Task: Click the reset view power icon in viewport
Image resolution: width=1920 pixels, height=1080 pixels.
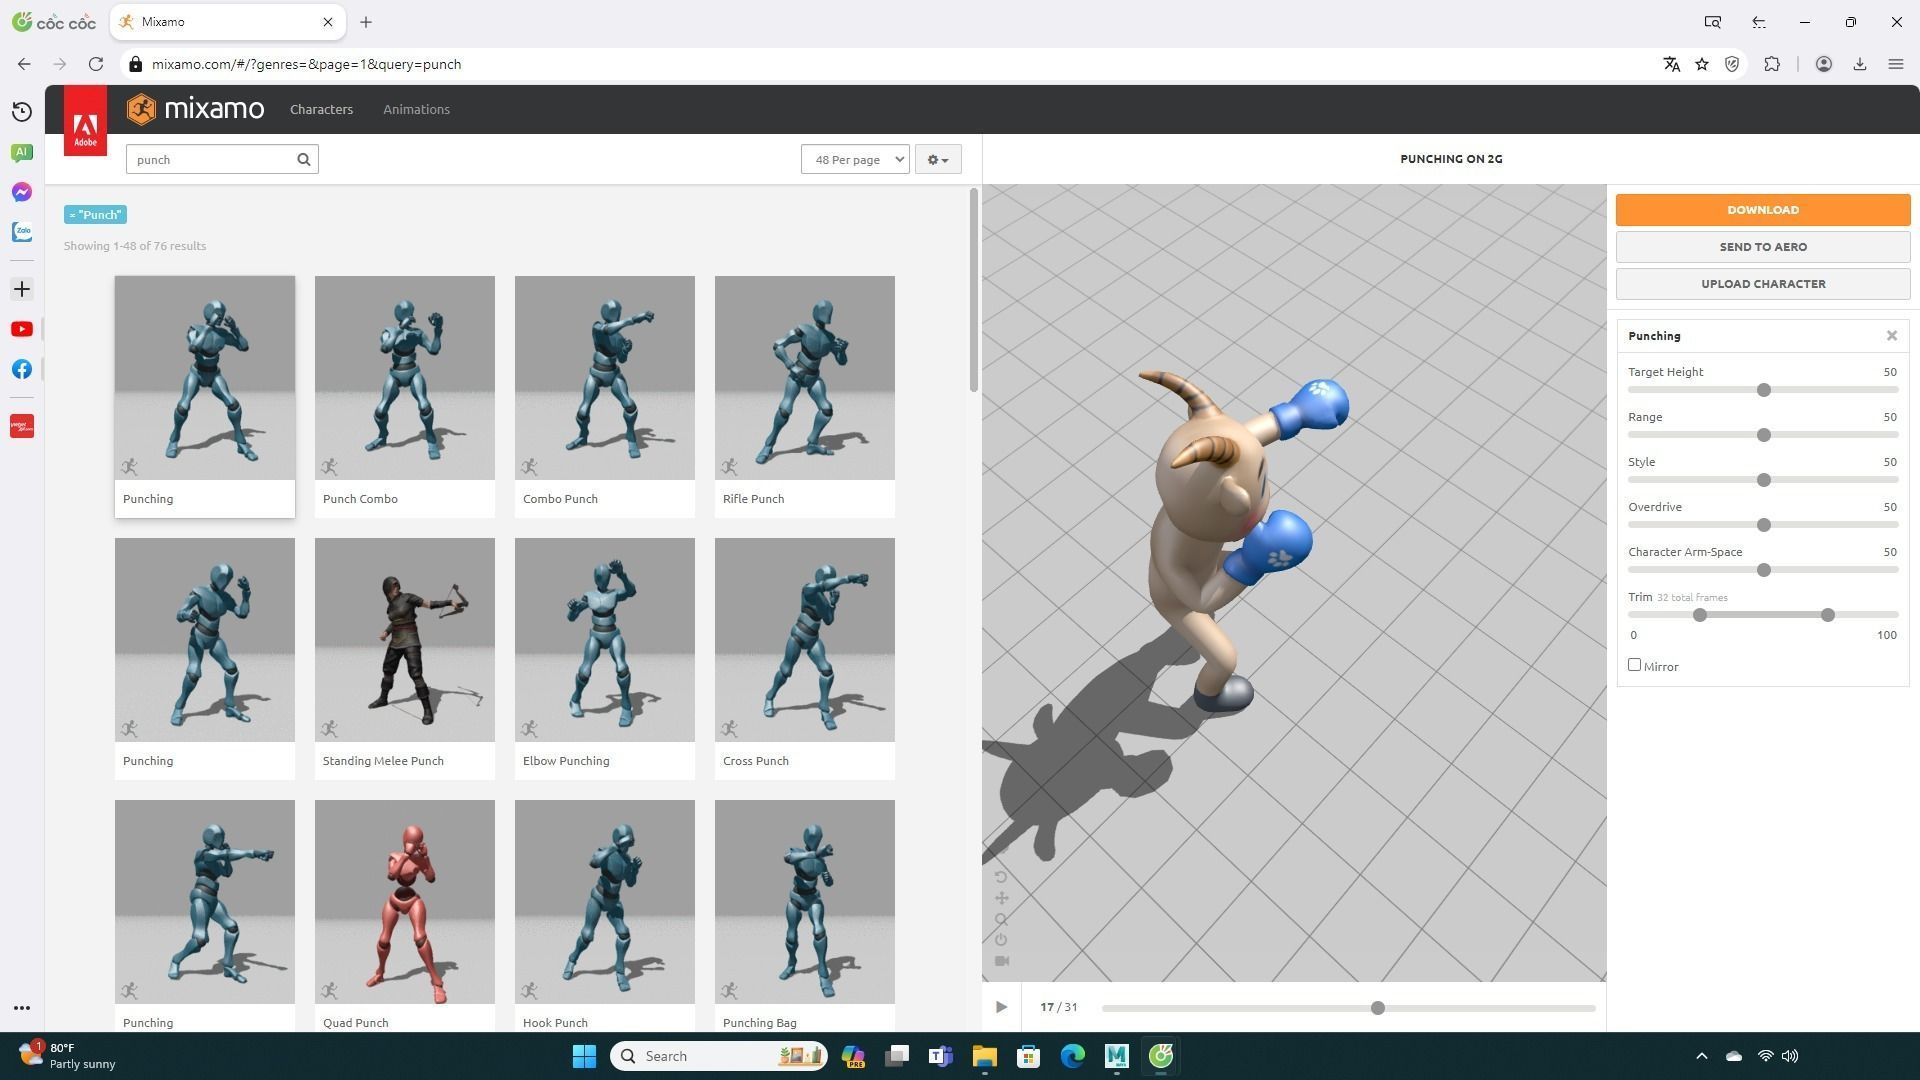Action: coord(1001,940)
